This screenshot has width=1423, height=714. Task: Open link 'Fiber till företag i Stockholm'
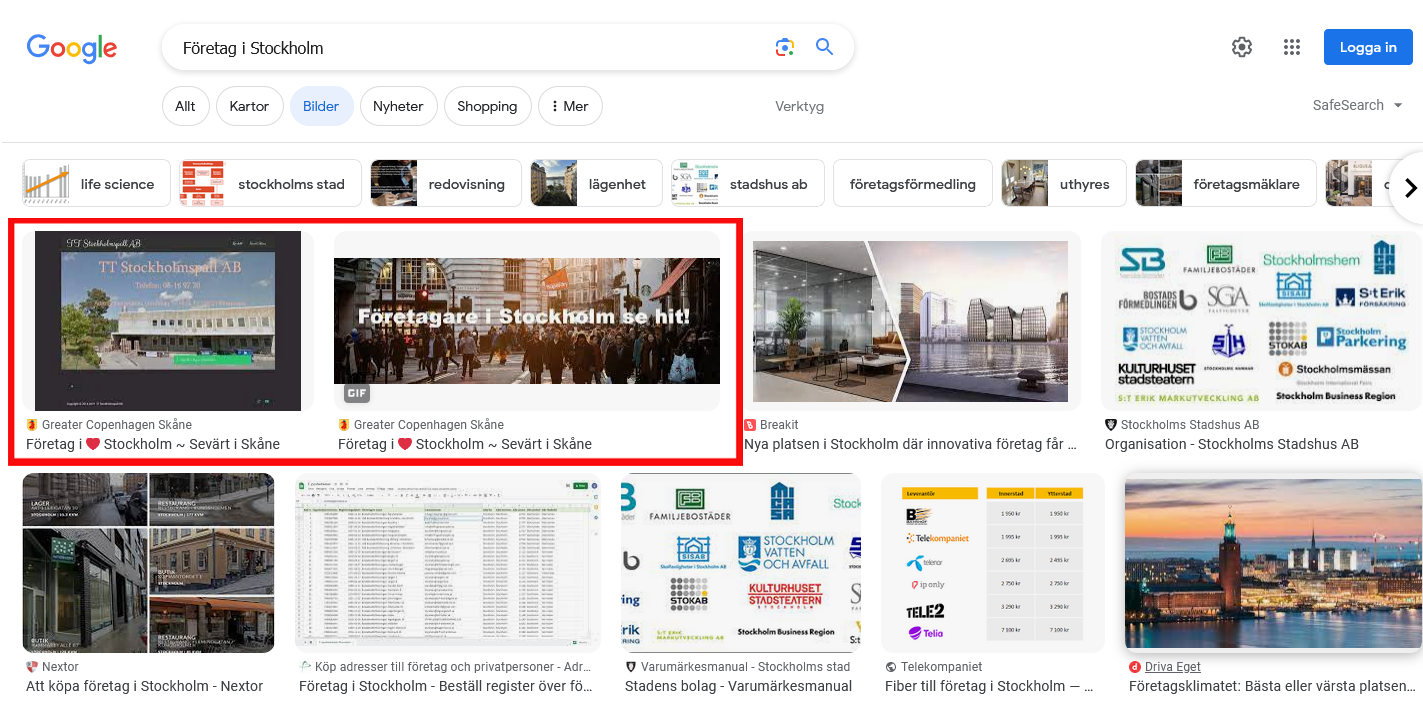(989, 686)
